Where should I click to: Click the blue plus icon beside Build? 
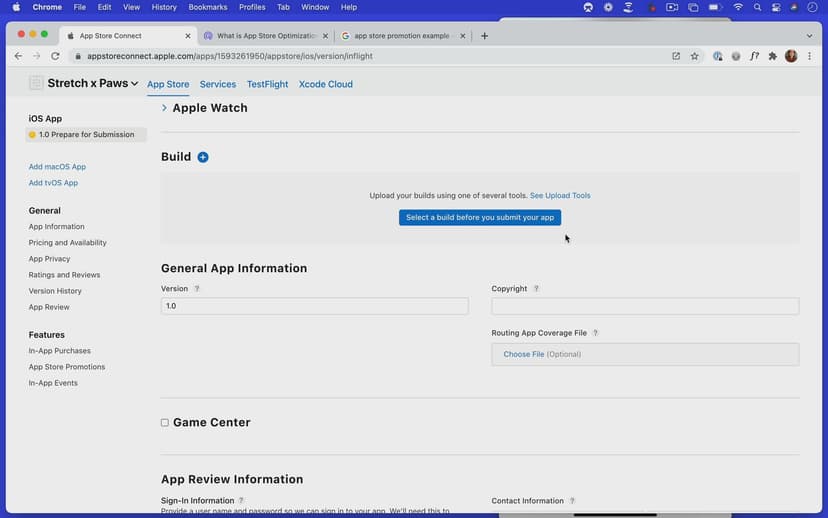(203, 157)
